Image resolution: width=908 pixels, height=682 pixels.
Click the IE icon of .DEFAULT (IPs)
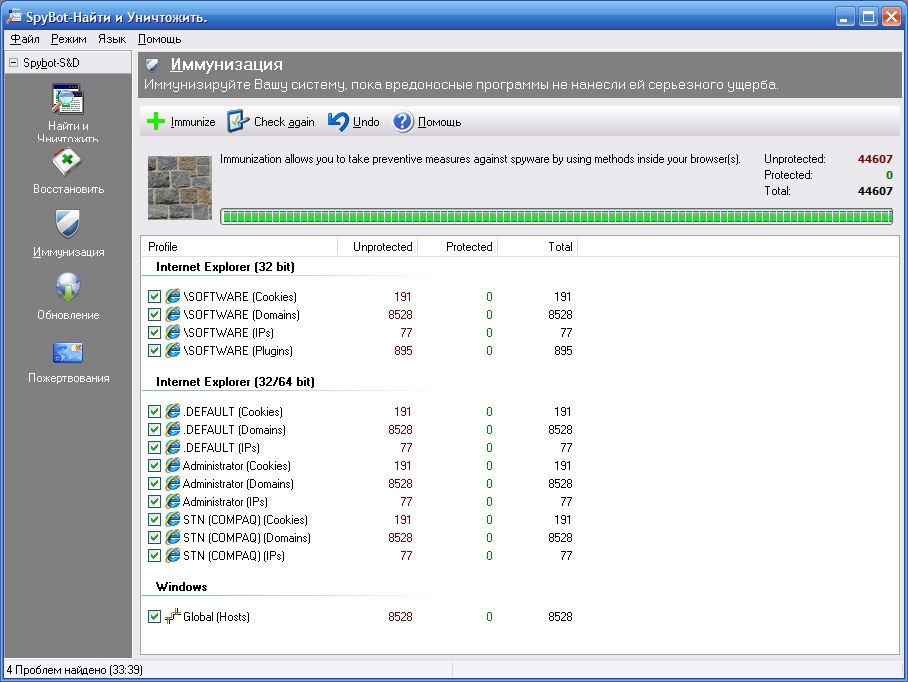[173, 448]
